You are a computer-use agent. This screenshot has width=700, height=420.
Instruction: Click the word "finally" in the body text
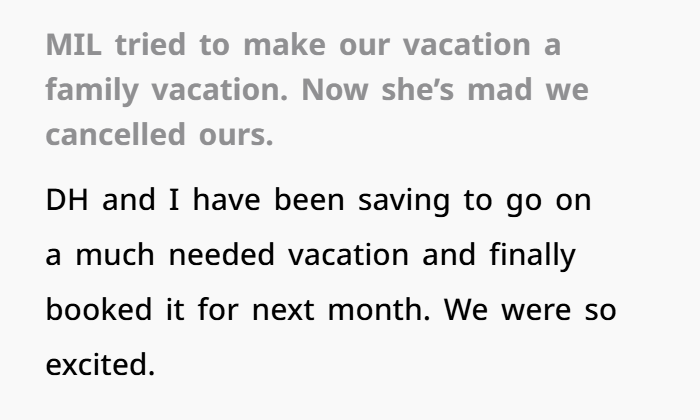click(x=532, y=255)
